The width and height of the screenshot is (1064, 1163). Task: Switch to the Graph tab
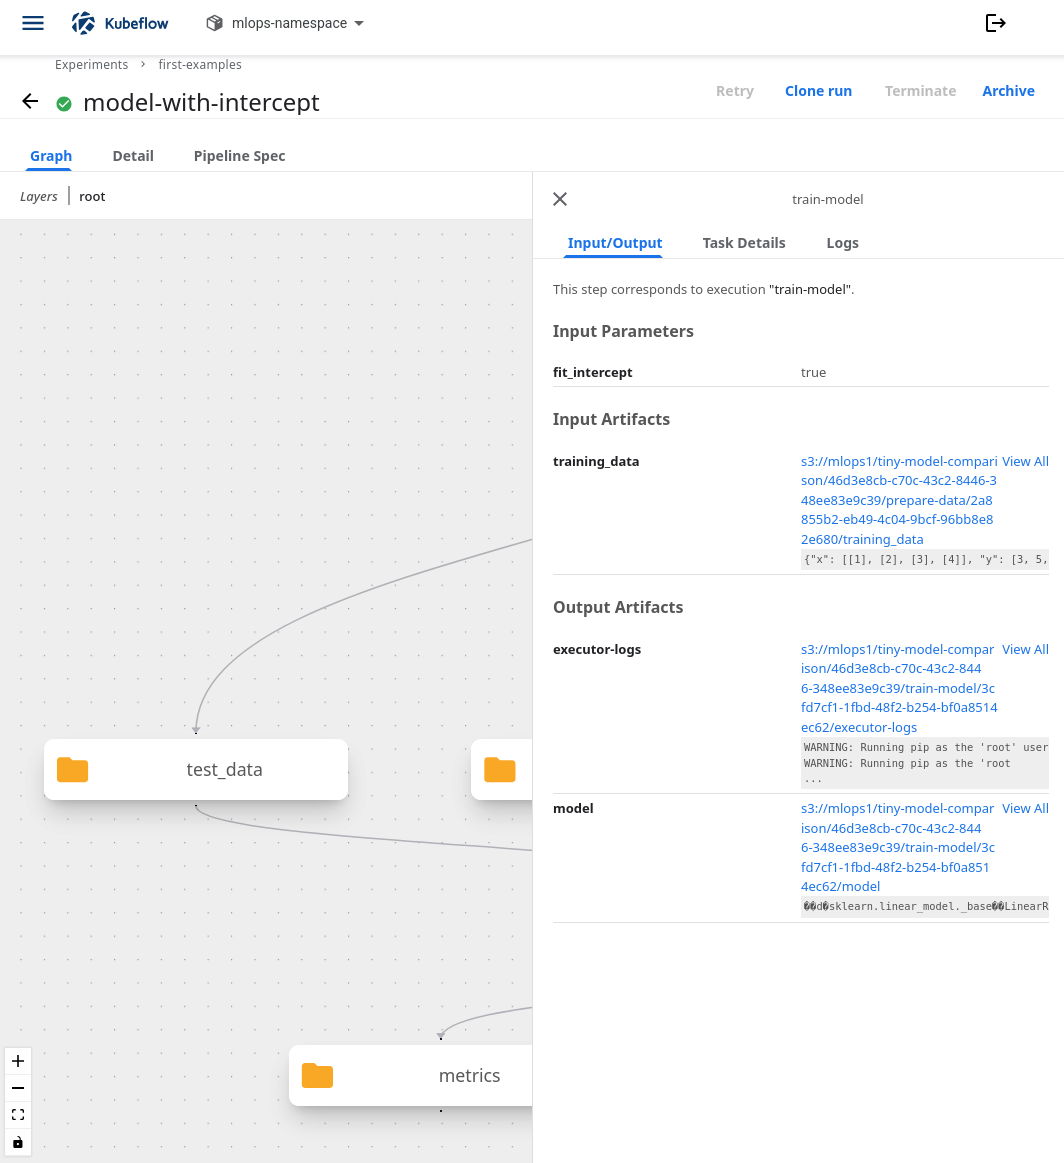pyautogui.click(x=51, y=156)
